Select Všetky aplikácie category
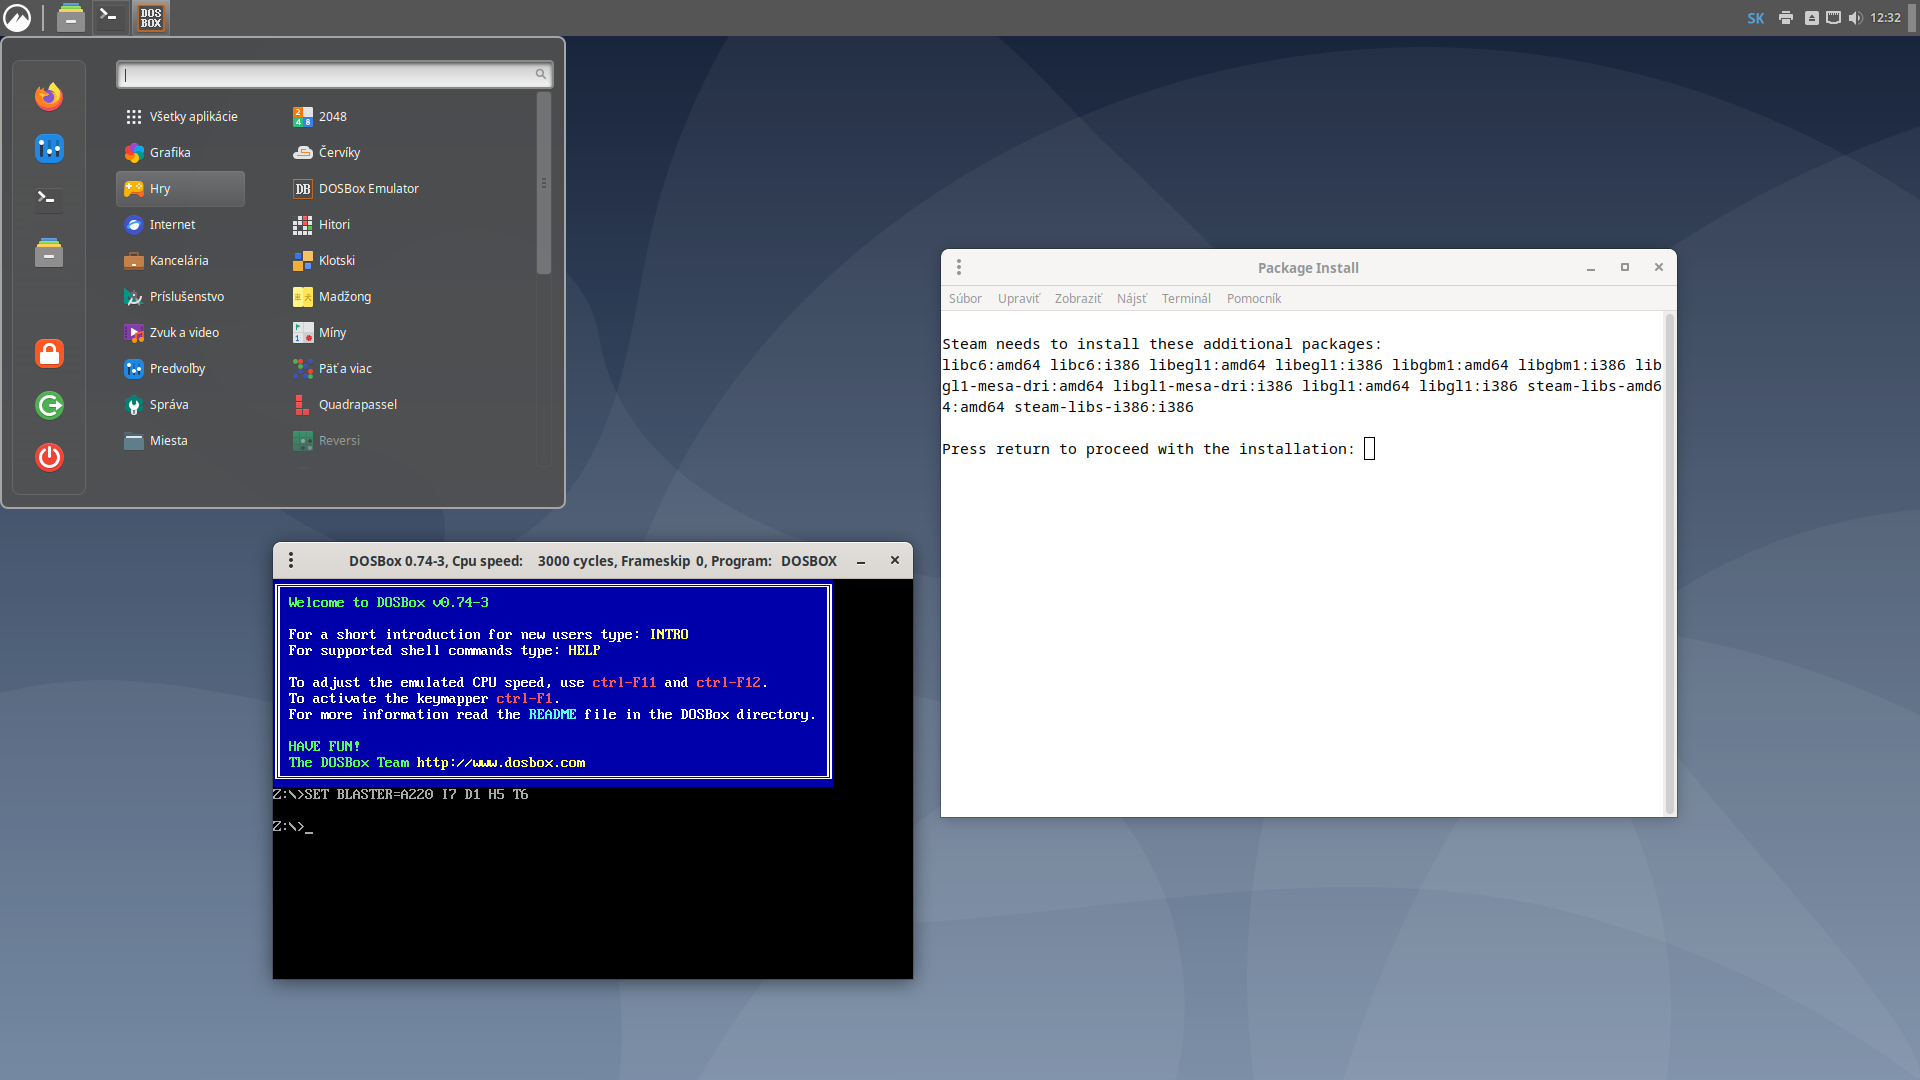The height and width of the screenshot is (1080, 1920). (x=181, y=117)
